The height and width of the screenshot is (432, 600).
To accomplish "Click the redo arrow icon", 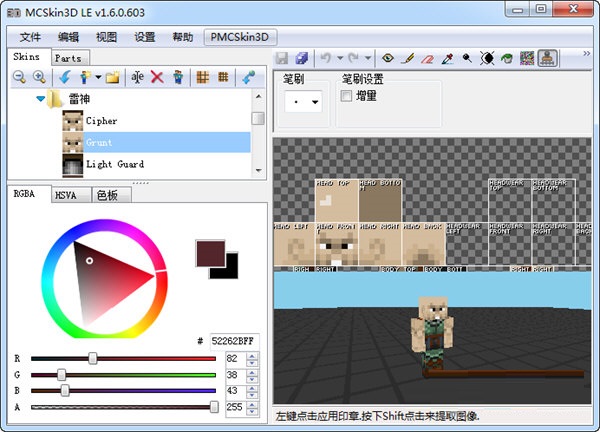I will click(x=354, y=58).
